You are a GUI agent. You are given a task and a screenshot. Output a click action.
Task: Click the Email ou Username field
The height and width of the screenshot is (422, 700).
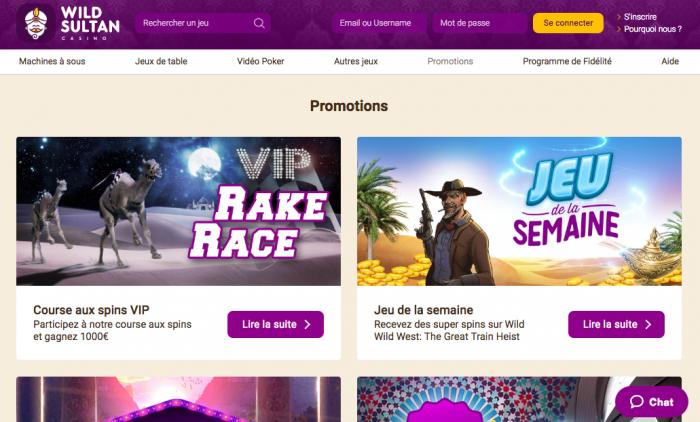(377, 23)
